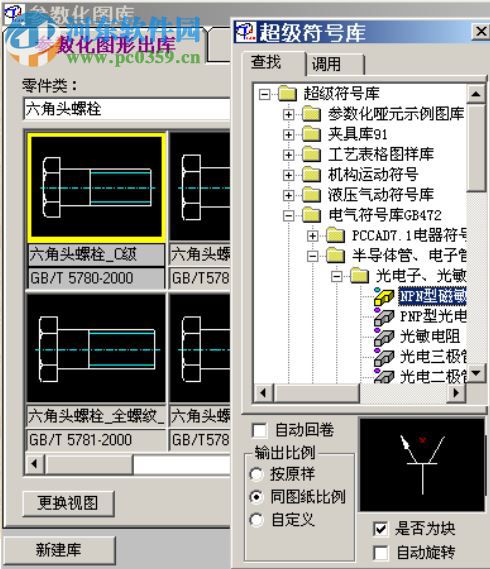Select the 六角头螺栓_C级 thumbnail
This screenshot has width=490, height=569.
[x=97, y=187]
